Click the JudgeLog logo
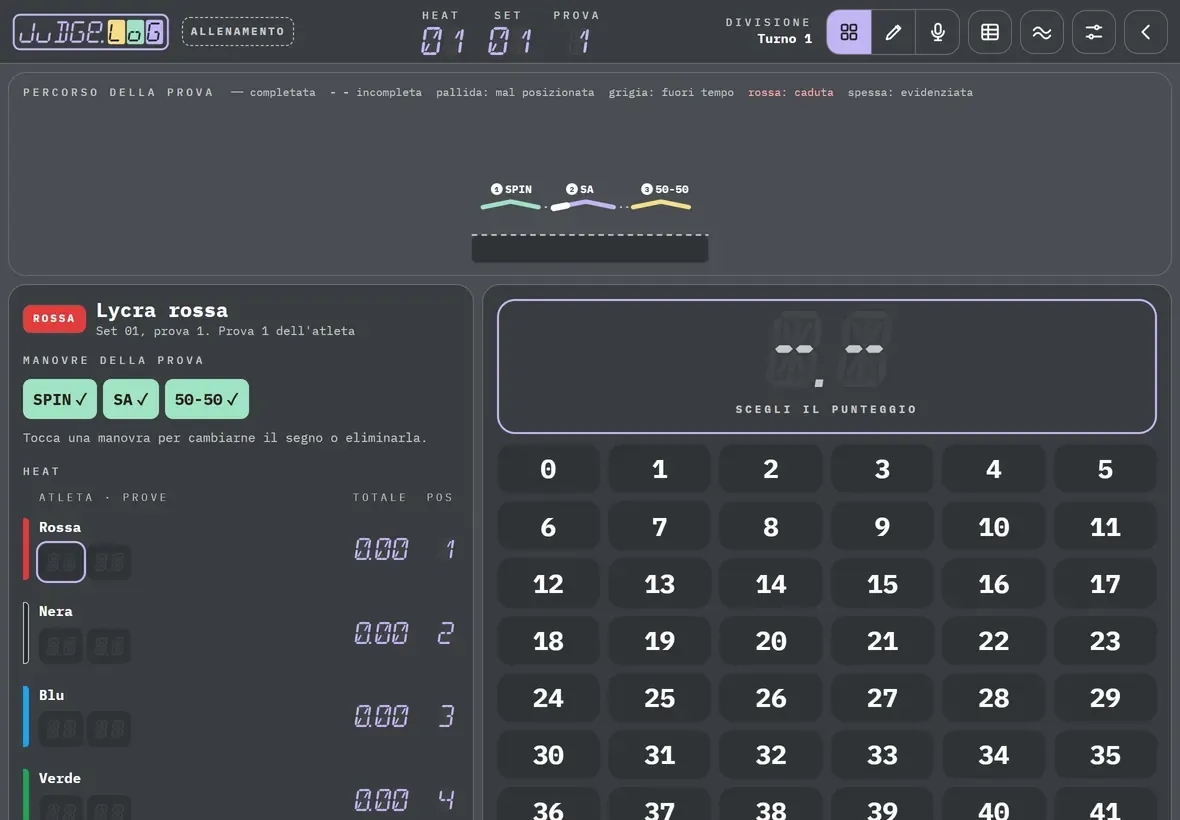 pyautogui.click(x=91, y=32)
